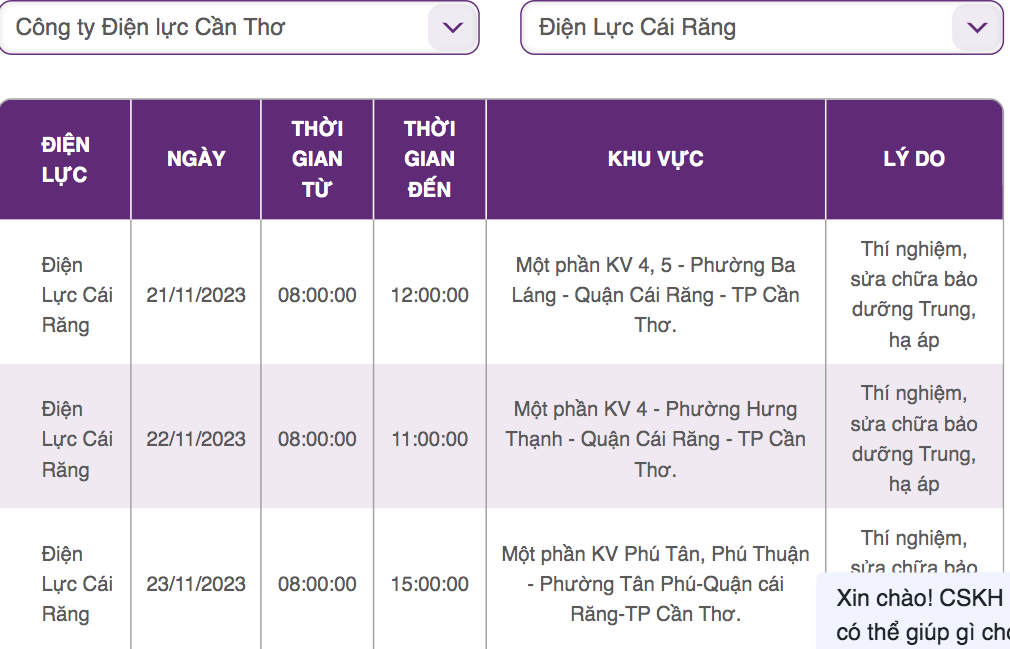
Task: Select the ĐIỆN LỰC column header
Action: click(65, 160)
